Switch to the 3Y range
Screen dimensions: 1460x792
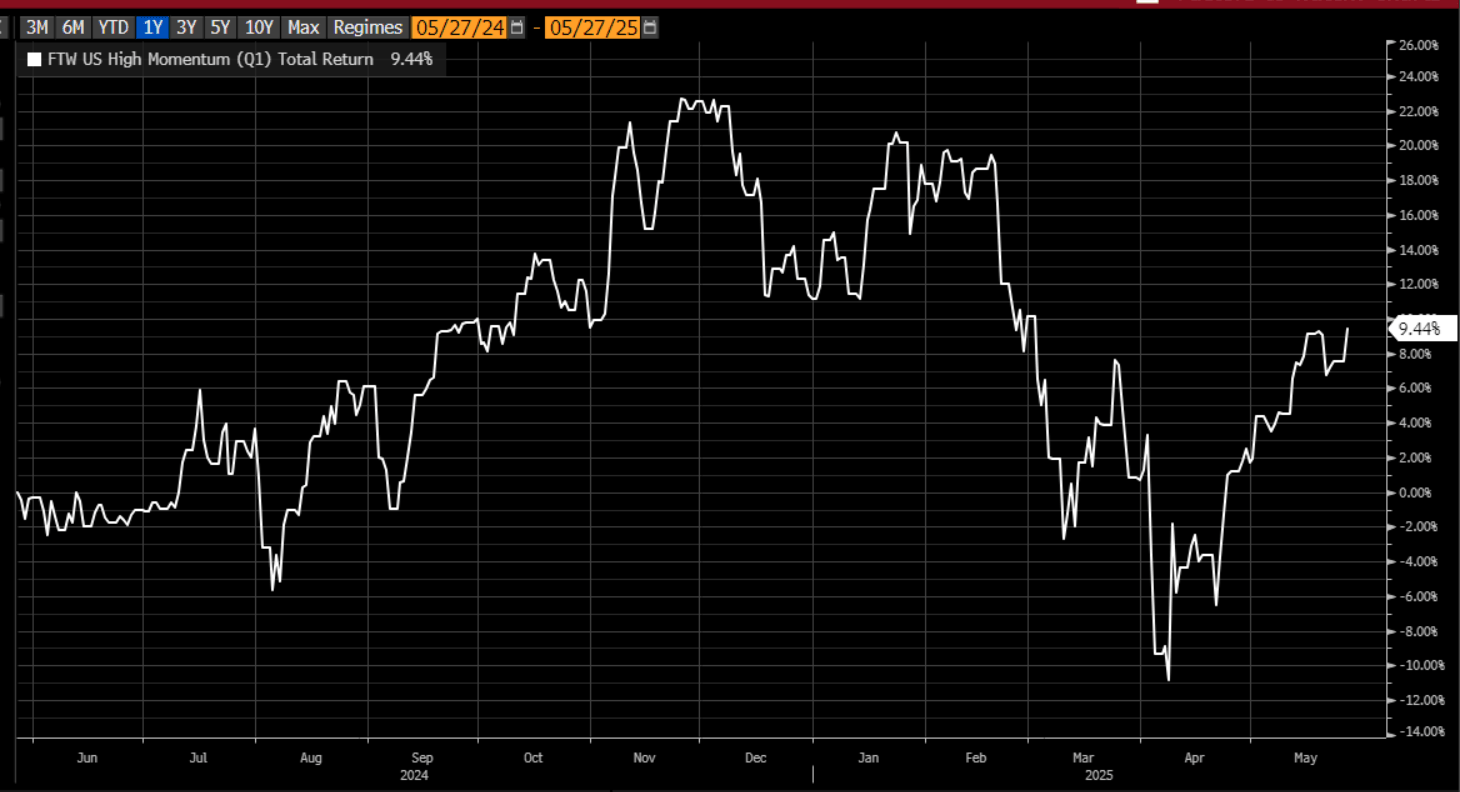point(186,27)
